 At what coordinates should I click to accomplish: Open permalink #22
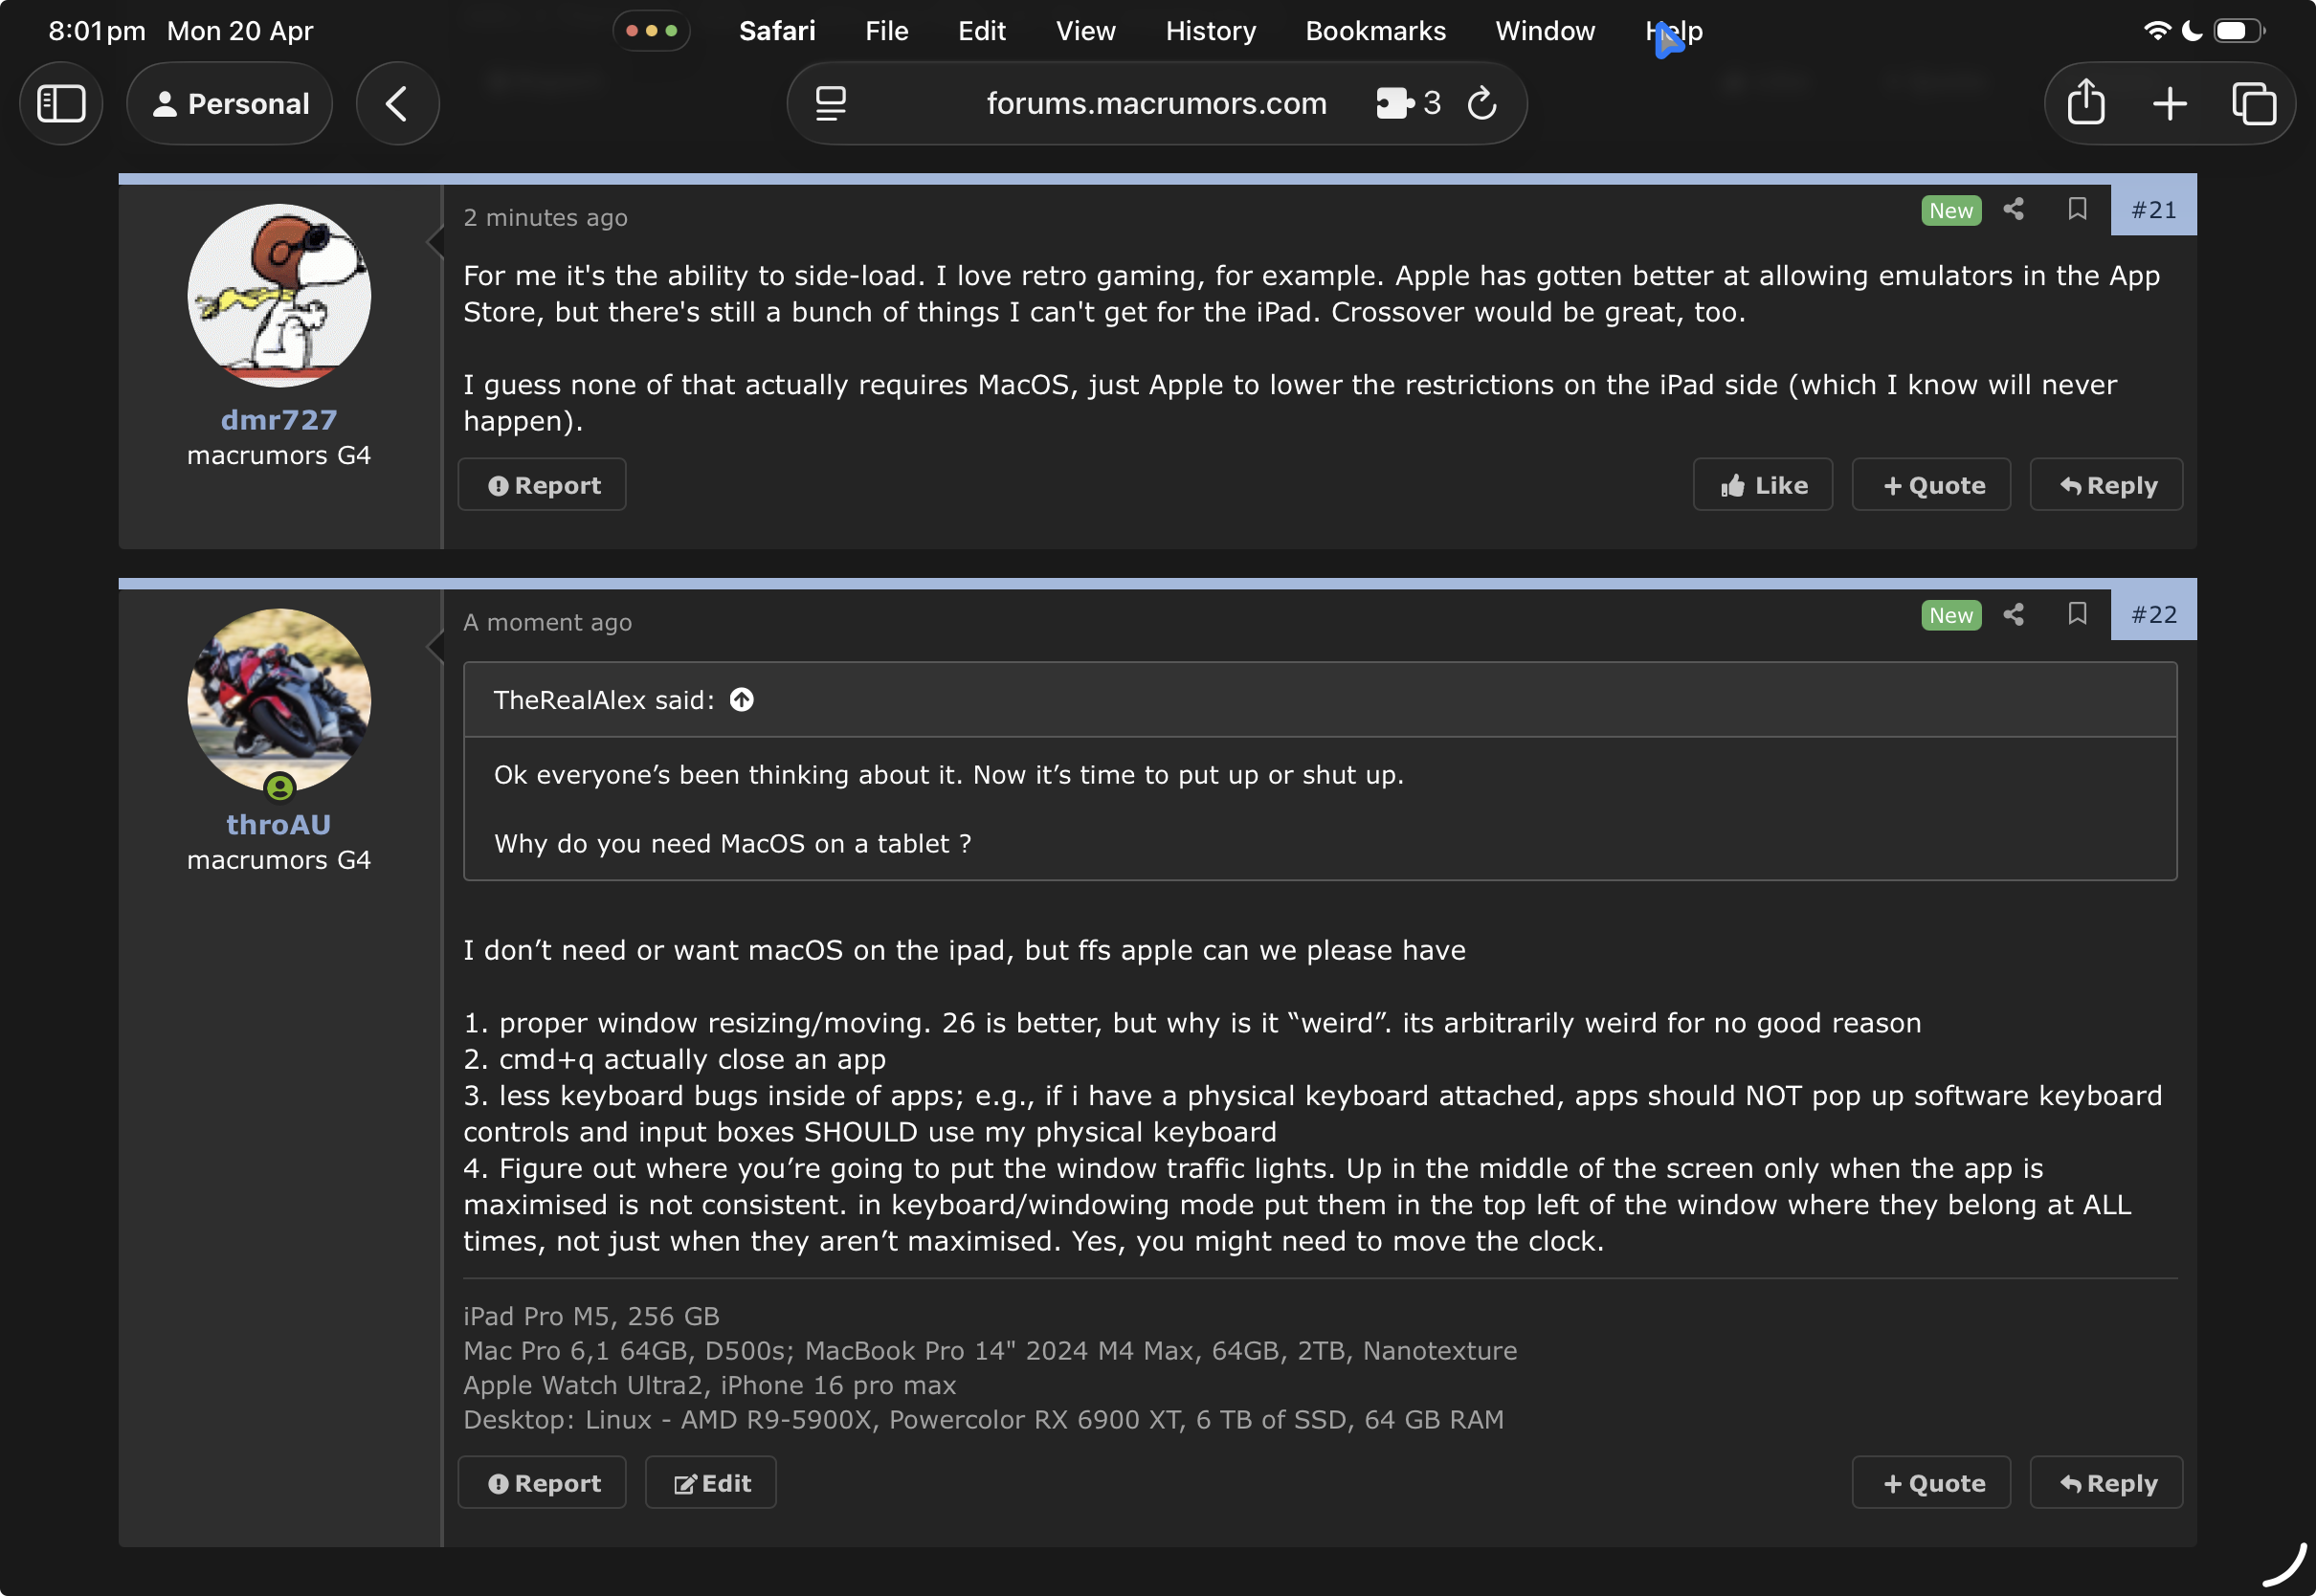2153,615
